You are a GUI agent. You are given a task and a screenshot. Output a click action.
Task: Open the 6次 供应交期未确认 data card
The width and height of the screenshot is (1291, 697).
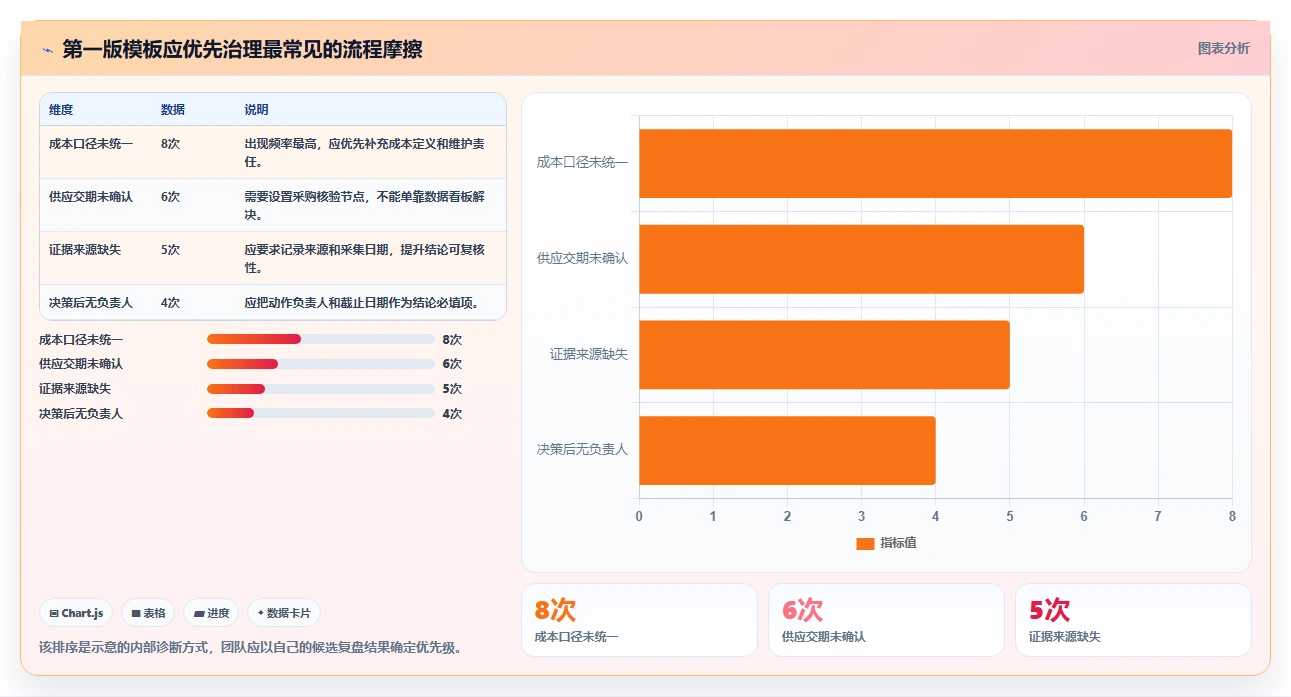click(886, 620)
